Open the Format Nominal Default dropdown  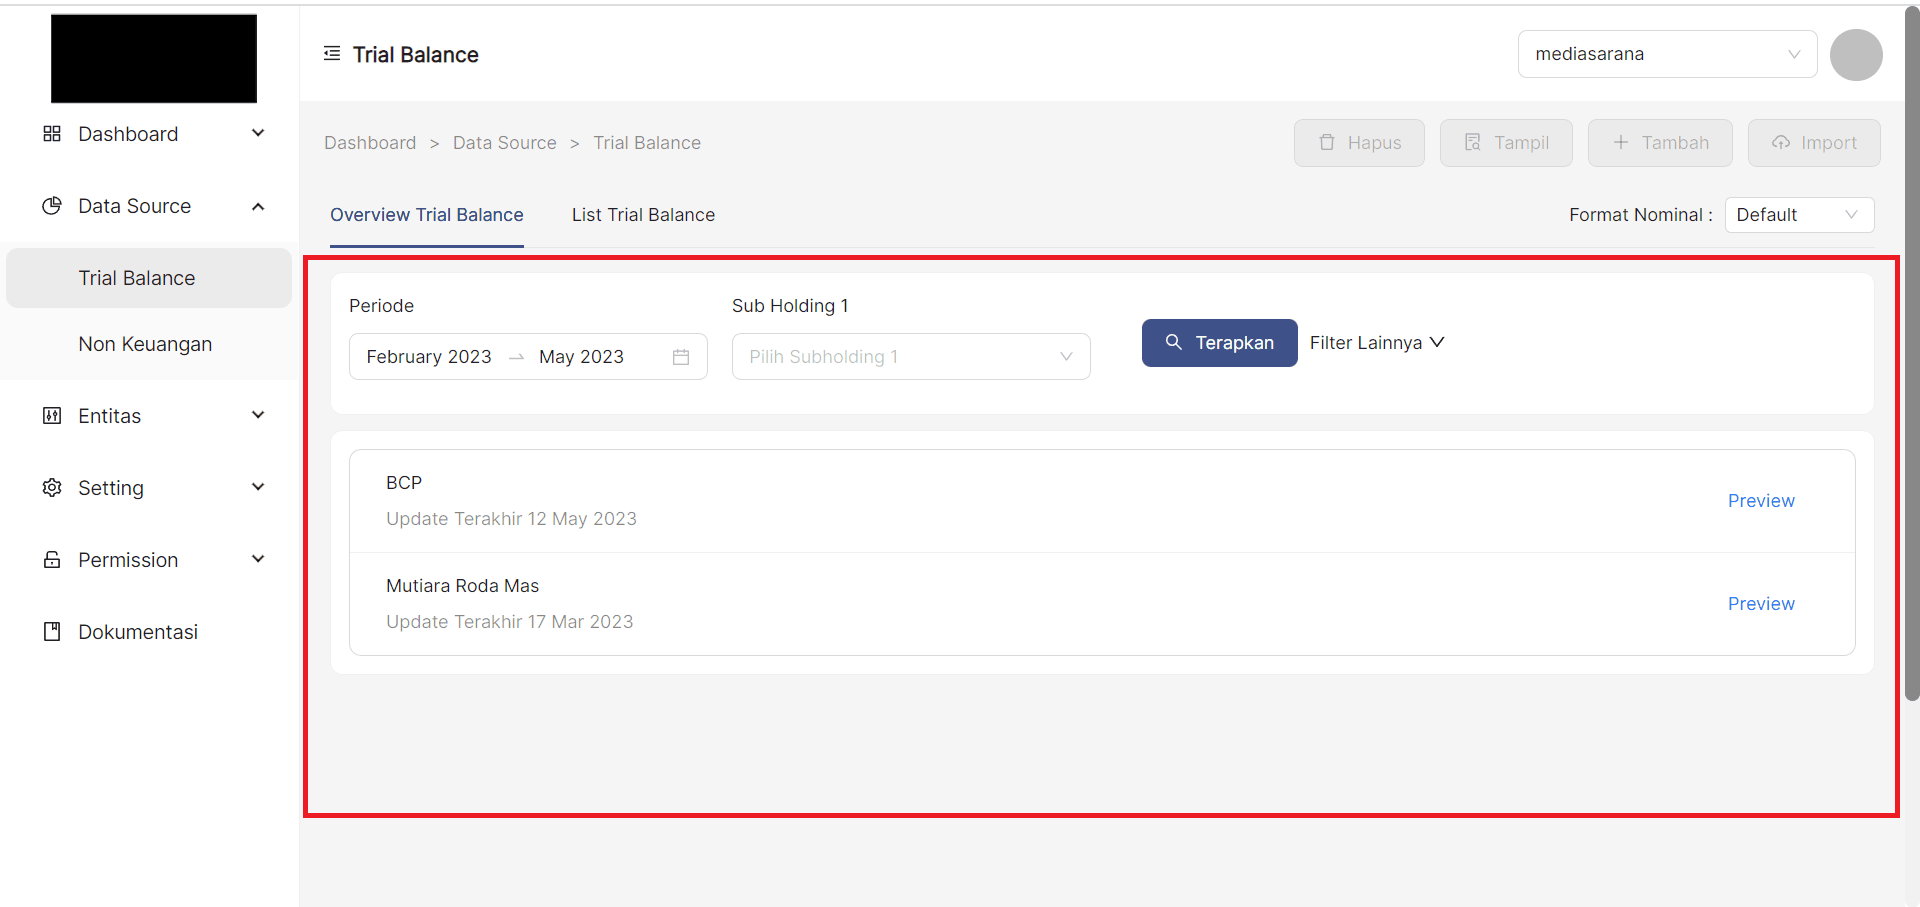pyautogui.click(x=1798, y=215)
